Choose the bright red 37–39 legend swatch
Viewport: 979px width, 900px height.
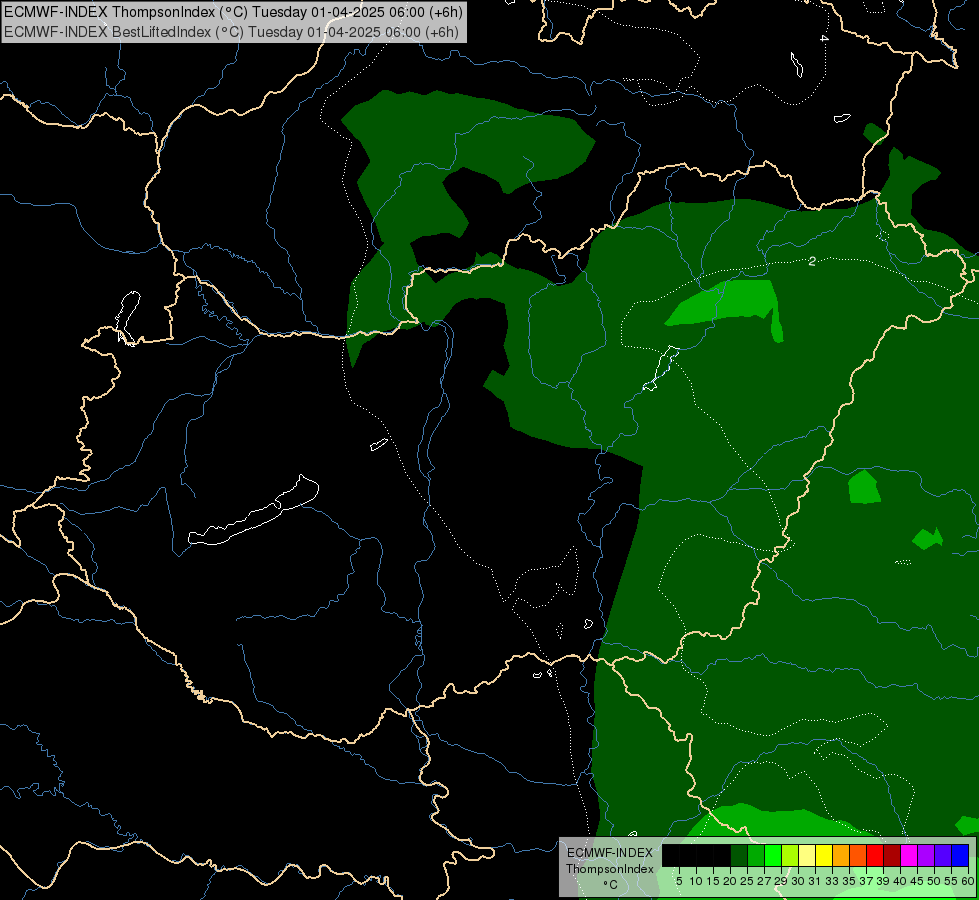(875, 855)
